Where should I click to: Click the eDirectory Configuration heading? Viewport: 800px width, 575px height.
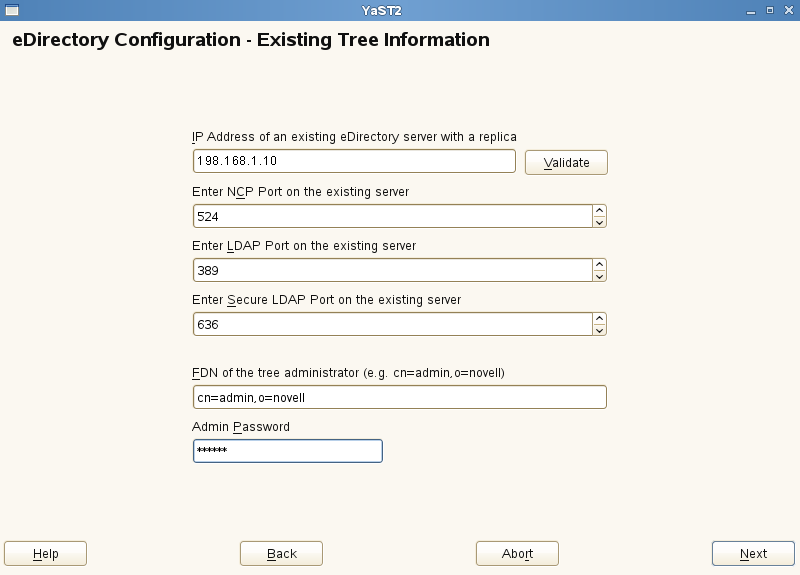[251, 40]
